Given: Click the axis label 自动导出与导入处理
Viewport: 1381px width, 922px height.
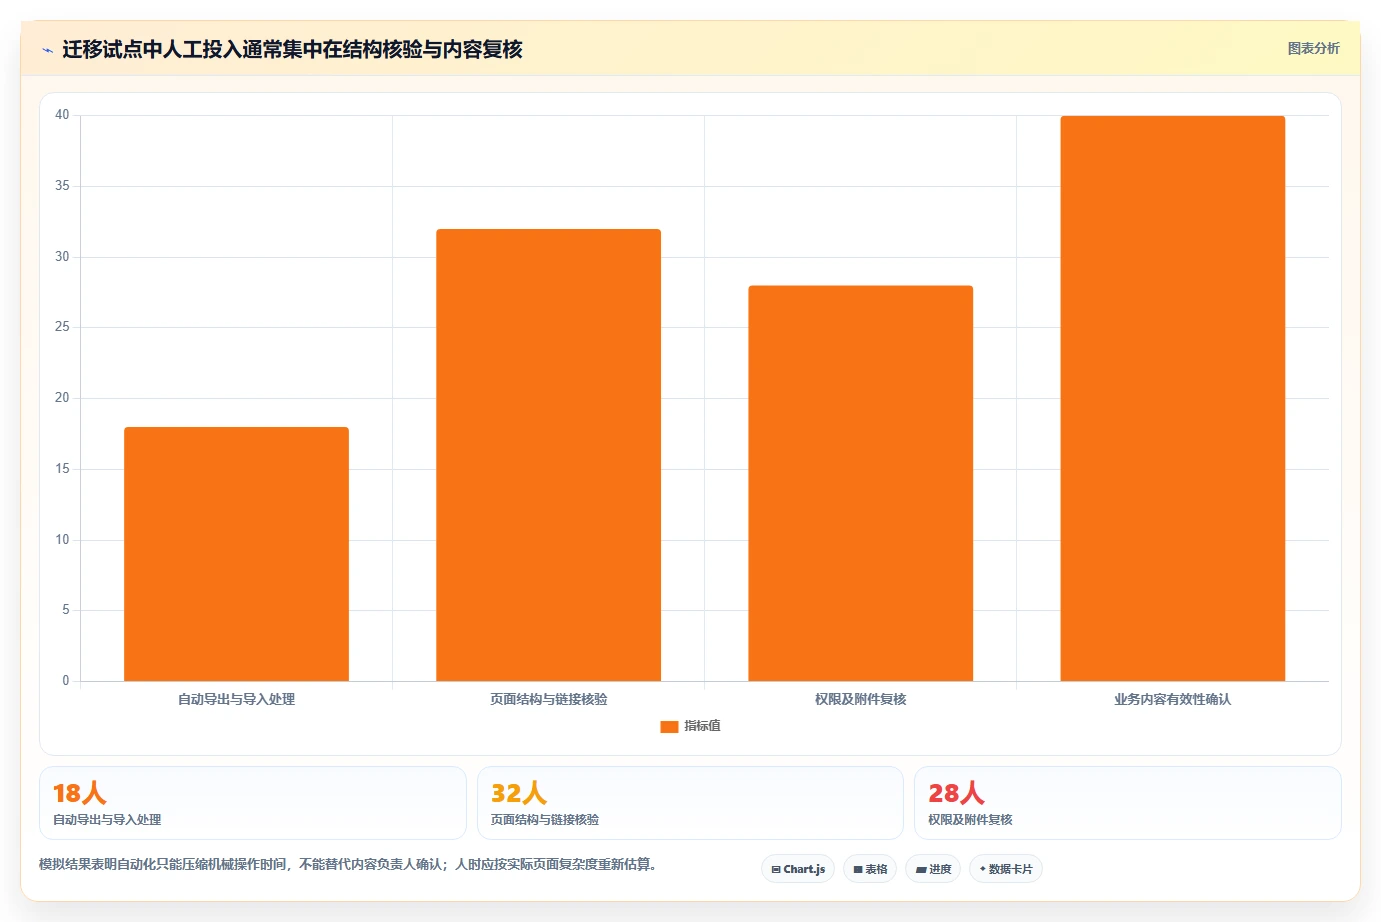Looking at the screenshot, I should click(x=236, y=699).
